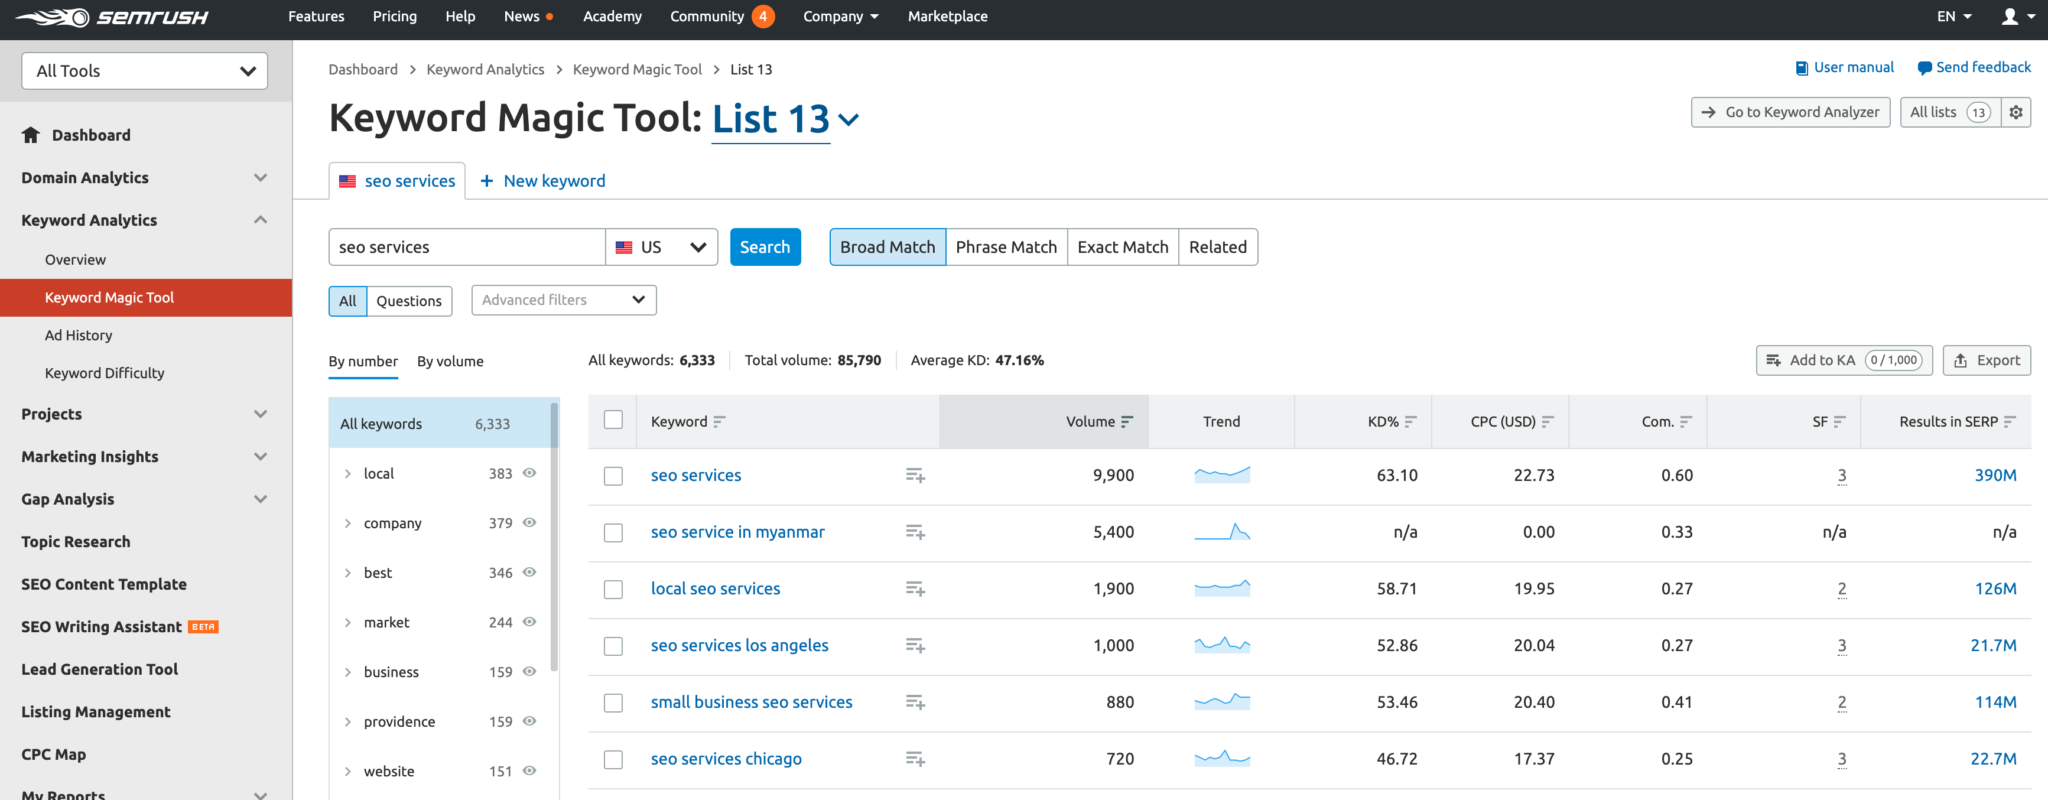The width and height of the screenshot is (2048, 800).
Task: Check the 'seo services' row checkbox
Action: coord(614,476)
